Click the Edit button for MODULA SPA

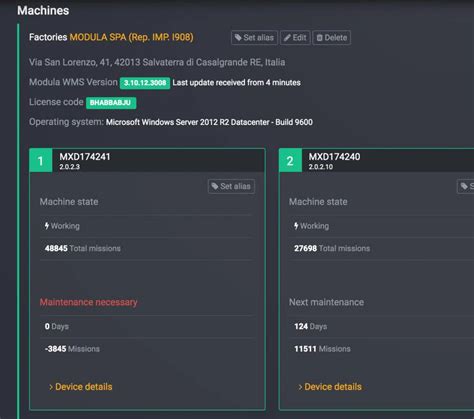295,38
